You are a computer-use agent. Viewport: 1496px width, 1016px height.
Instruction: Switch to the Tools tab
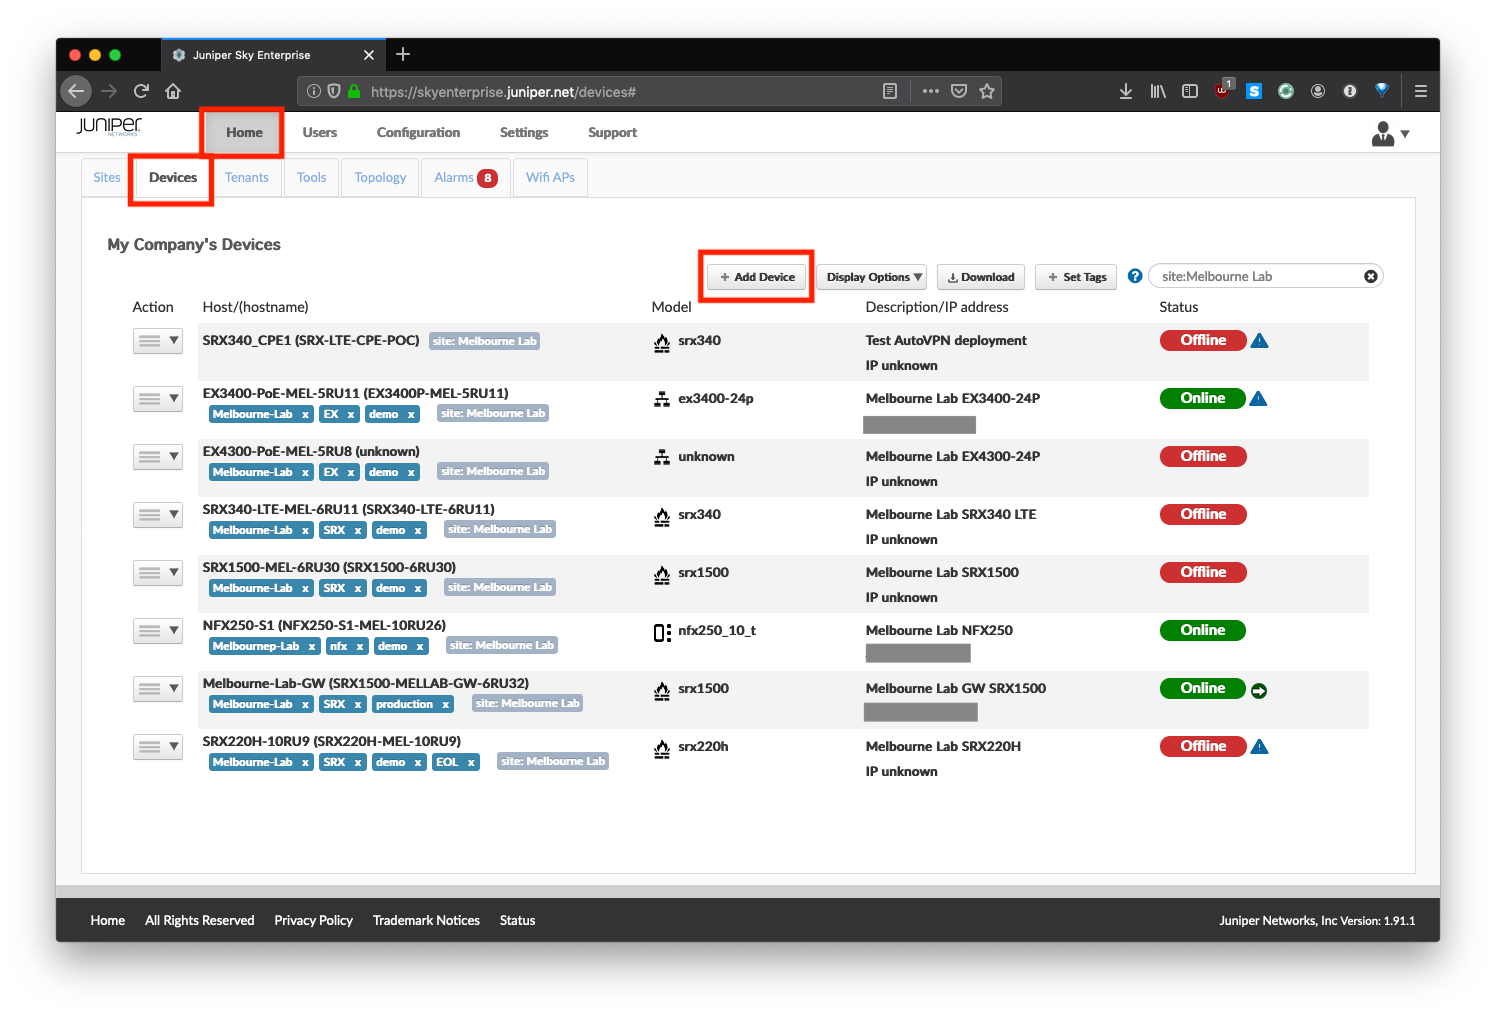pyautogui.click(x=312, y=177)
